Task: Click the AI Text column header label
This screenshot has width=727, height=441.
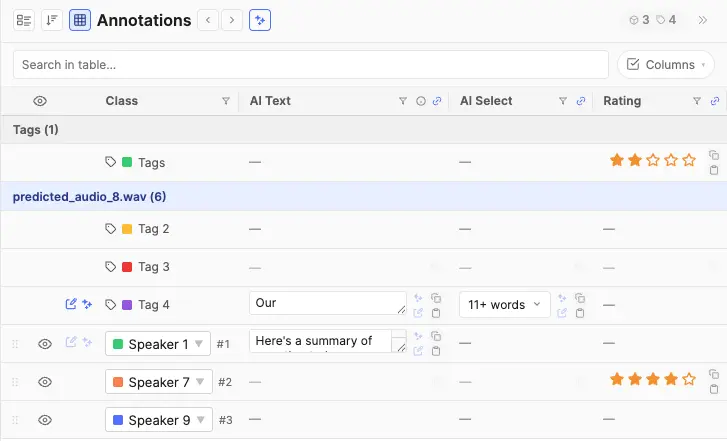Action: 270,101
